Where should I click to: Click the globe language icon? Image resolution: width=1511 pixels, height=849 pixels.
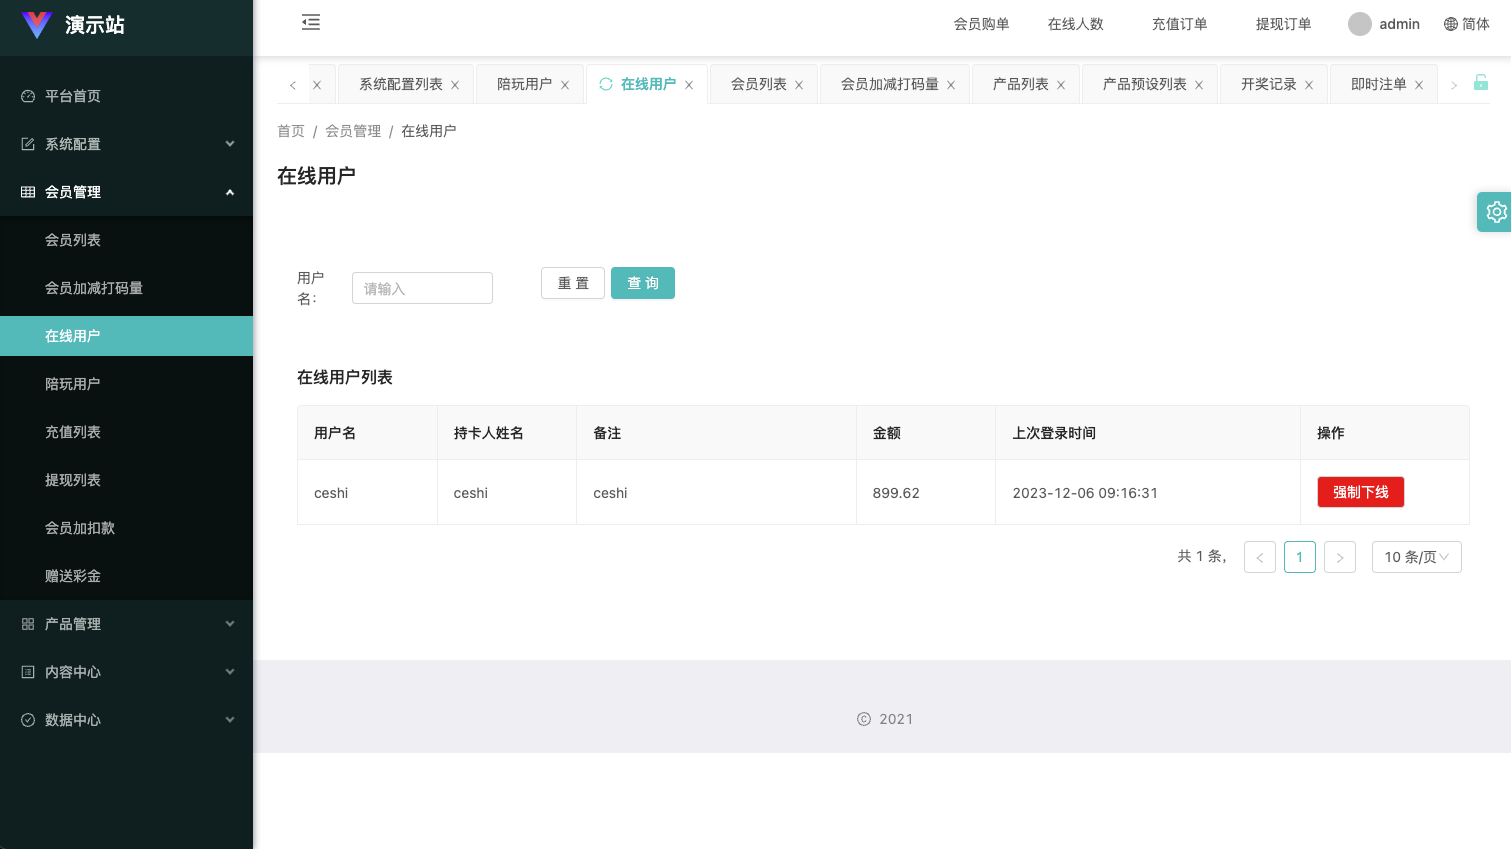point(1450,24)
